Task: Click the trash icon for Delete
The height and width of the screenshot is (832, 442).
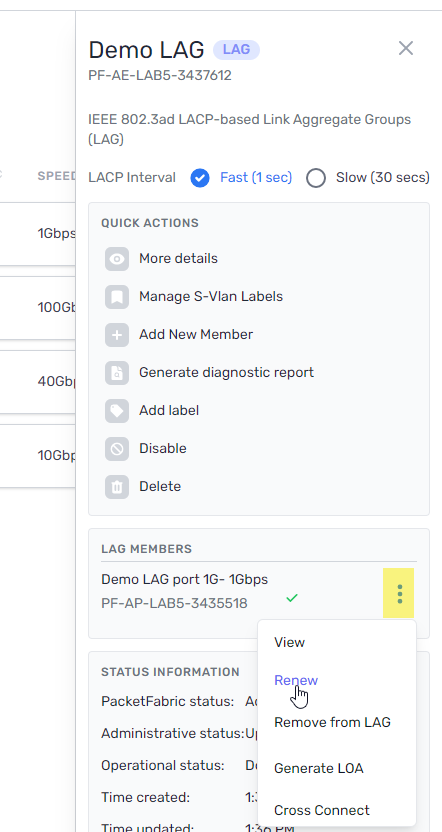Action: pos(117,487)
